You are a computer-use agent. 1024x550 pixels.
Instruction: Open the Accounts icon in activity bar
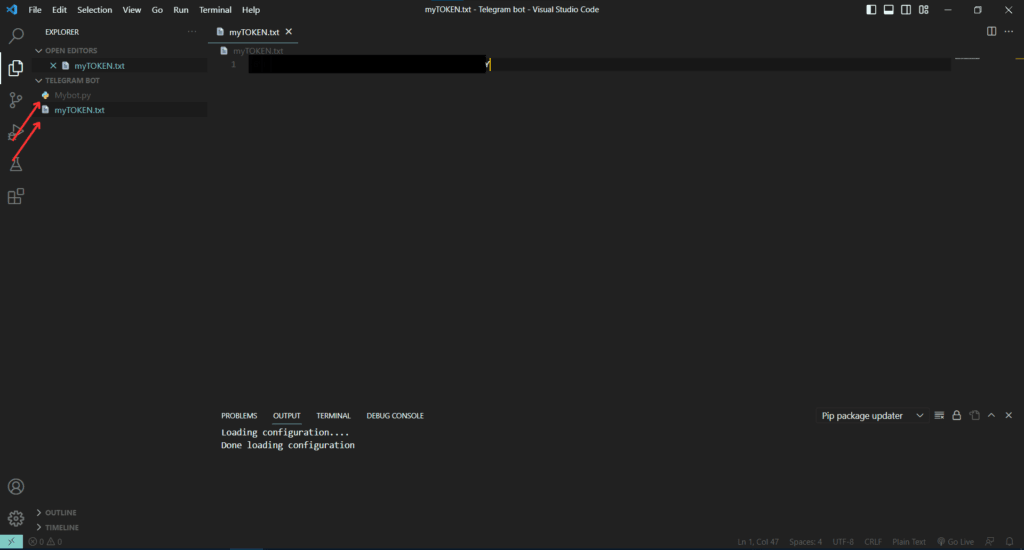pos(16,487)
